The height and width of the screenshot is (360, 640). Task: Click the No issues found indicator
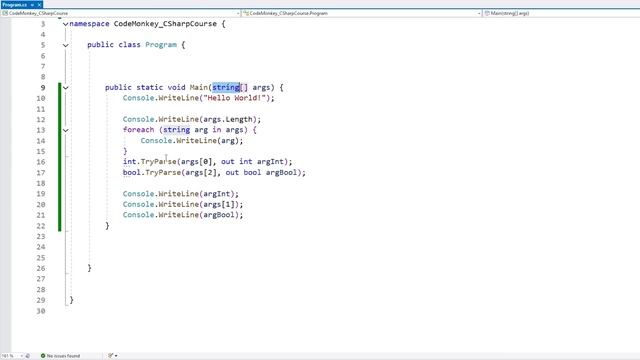point(60,356)
